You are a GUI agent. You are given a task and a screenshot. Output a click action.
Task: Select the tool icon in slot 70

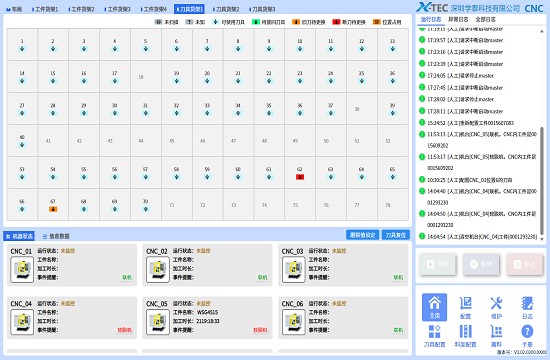click(x=146, y=209)
